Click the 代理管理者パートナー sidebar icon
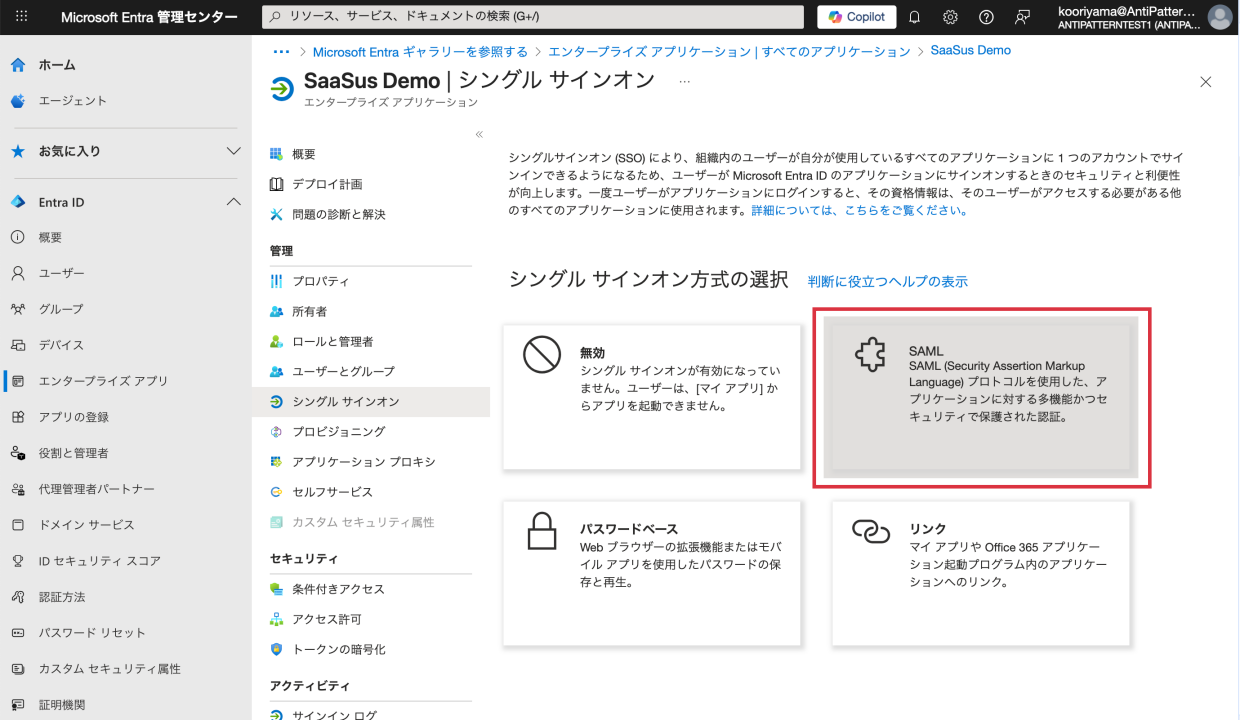Image resolution: width=1240 pixels, height=720 pixels. coord(18,489)
